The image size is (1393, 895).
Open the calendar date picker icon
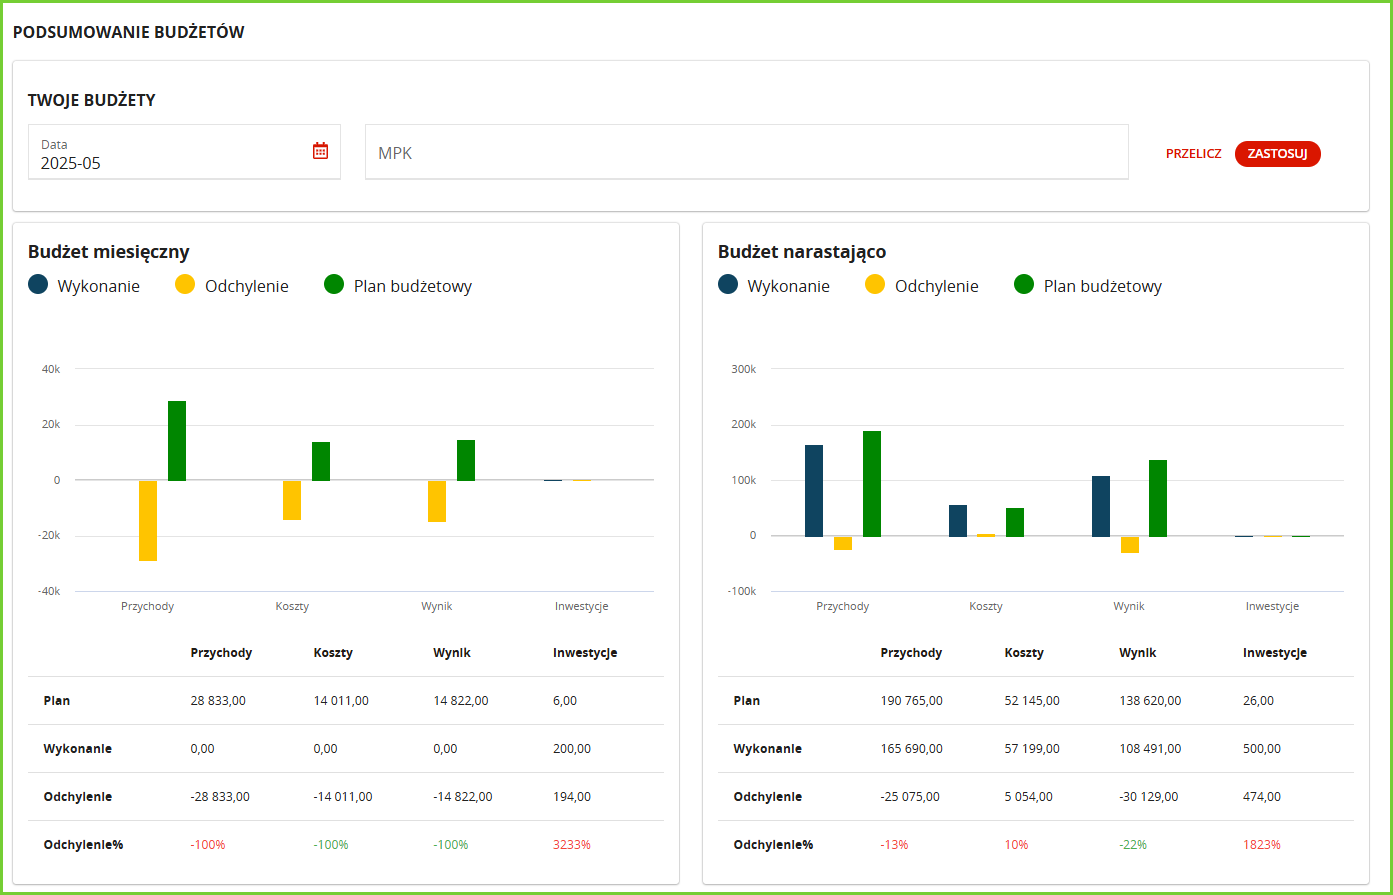(320, 151)
